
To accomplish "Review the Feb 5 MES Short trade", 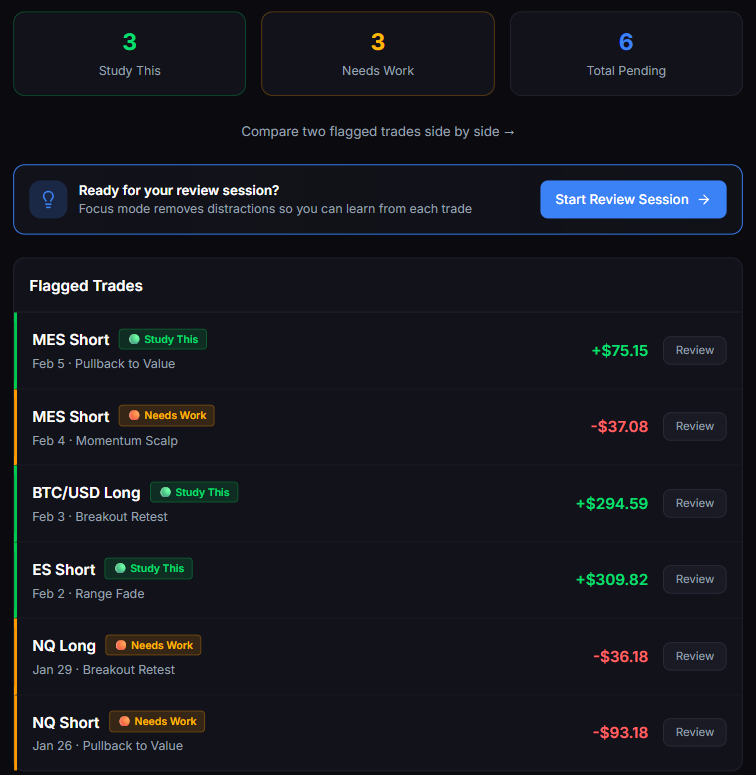I will tap(694, 350).
